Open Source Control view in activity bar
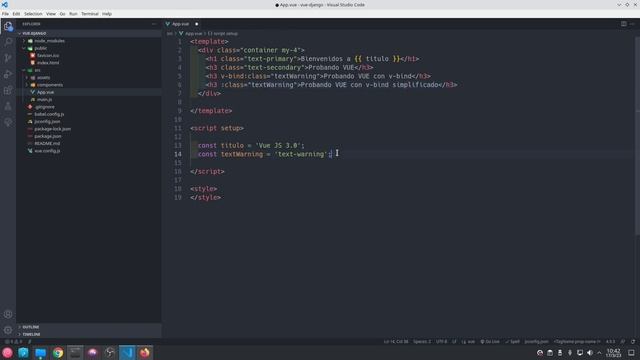 point(8,58)
